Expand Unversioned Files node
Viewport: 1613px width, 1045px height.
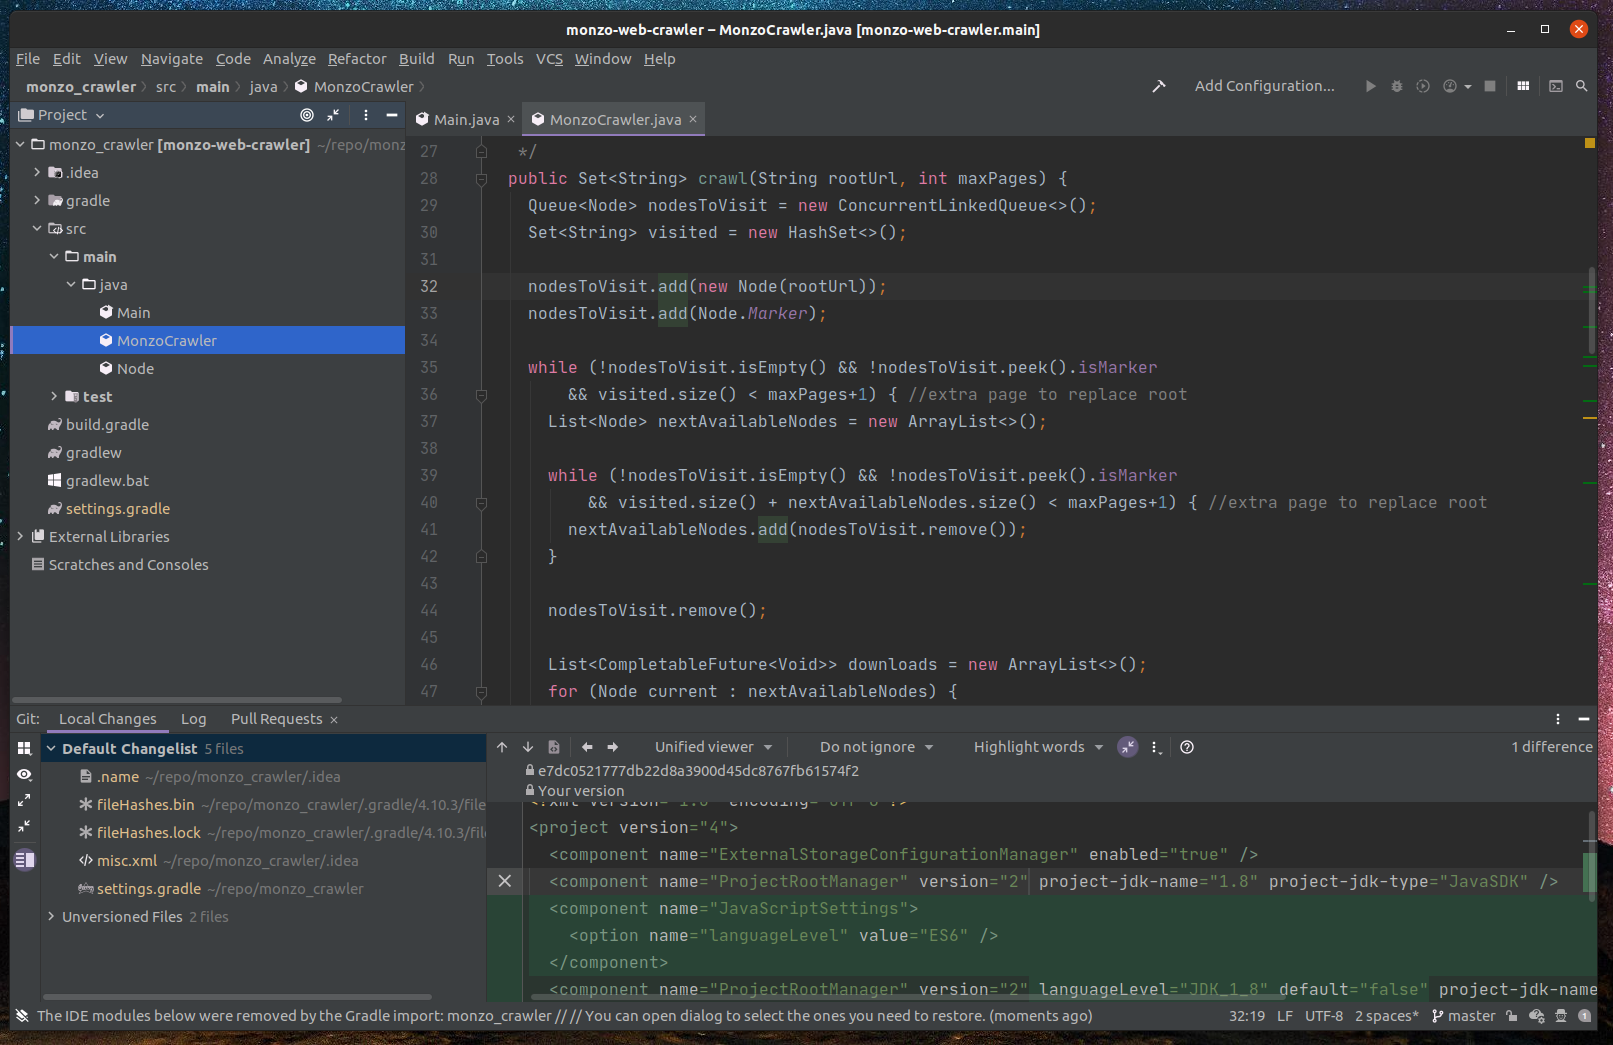pyautogui.click(x=51, y=916)
